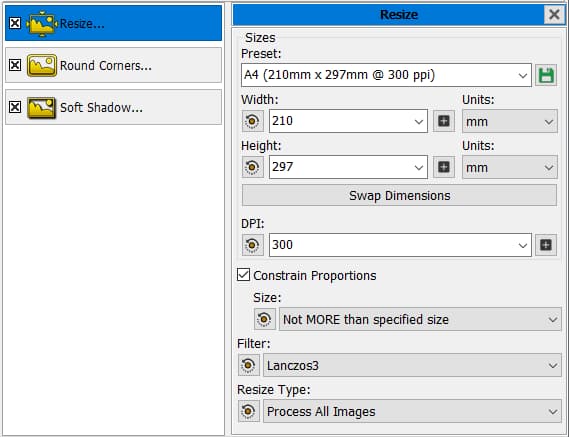Click the script icon beside Resize Type dropdown
The height and width of the screenshot is (437, 569).
click(249, 411)
